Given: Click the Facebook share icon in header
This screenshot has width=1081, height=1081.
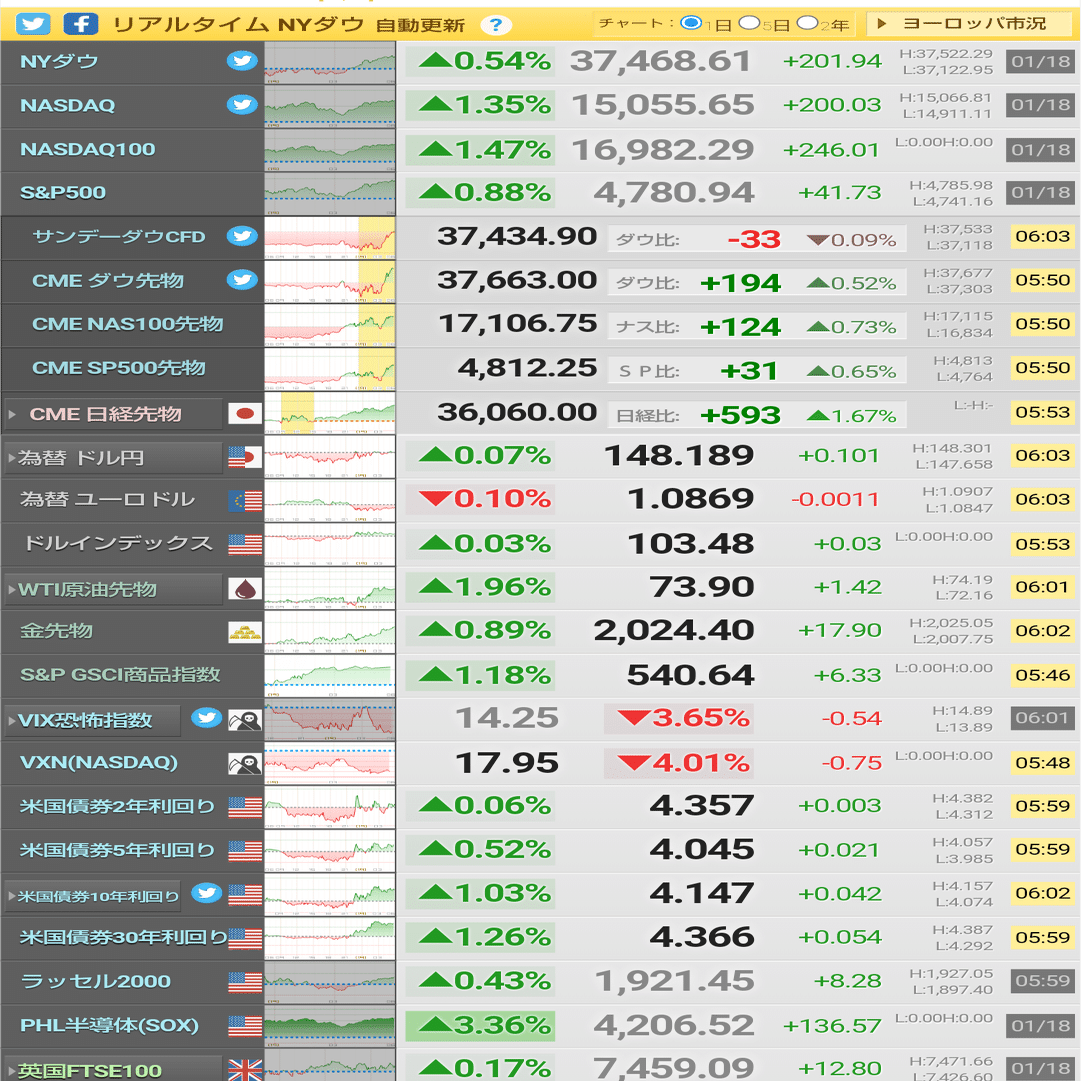Looking at the screenshot, I should point(80,24).
